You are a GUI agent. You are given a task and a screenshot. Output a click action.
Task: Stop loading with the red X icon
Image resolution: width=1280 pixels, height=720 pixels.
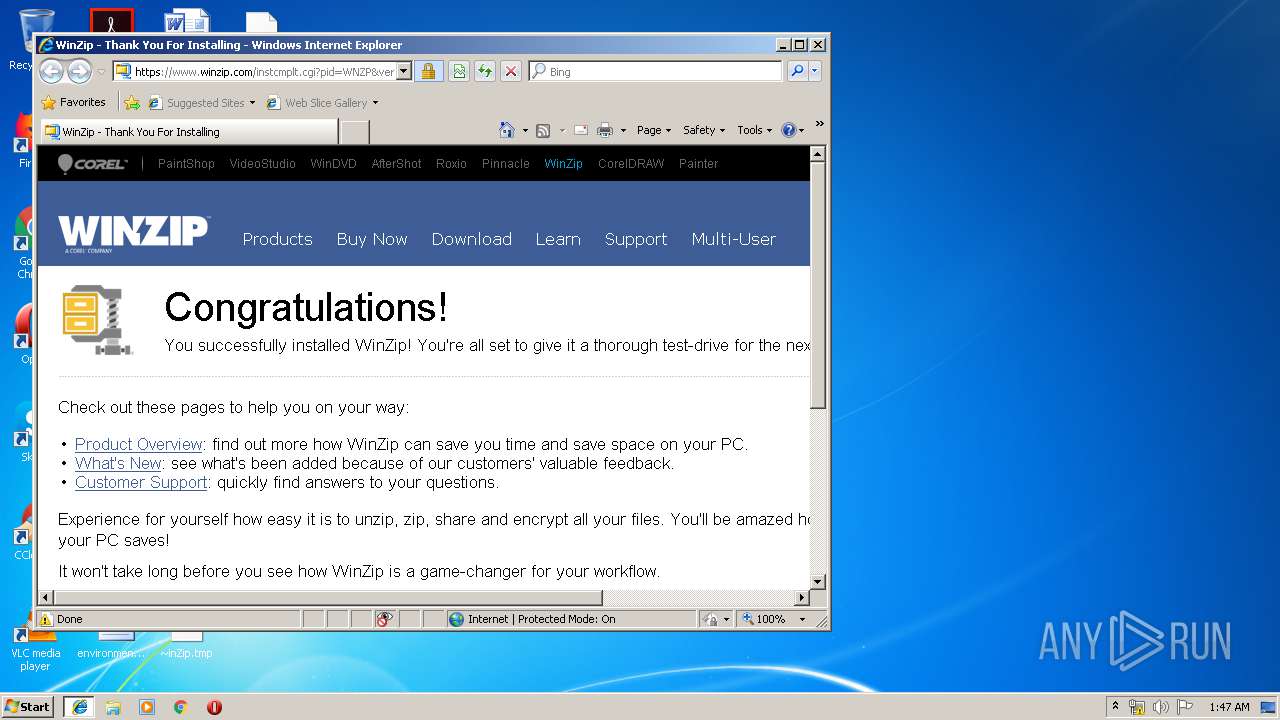[510, 71]
